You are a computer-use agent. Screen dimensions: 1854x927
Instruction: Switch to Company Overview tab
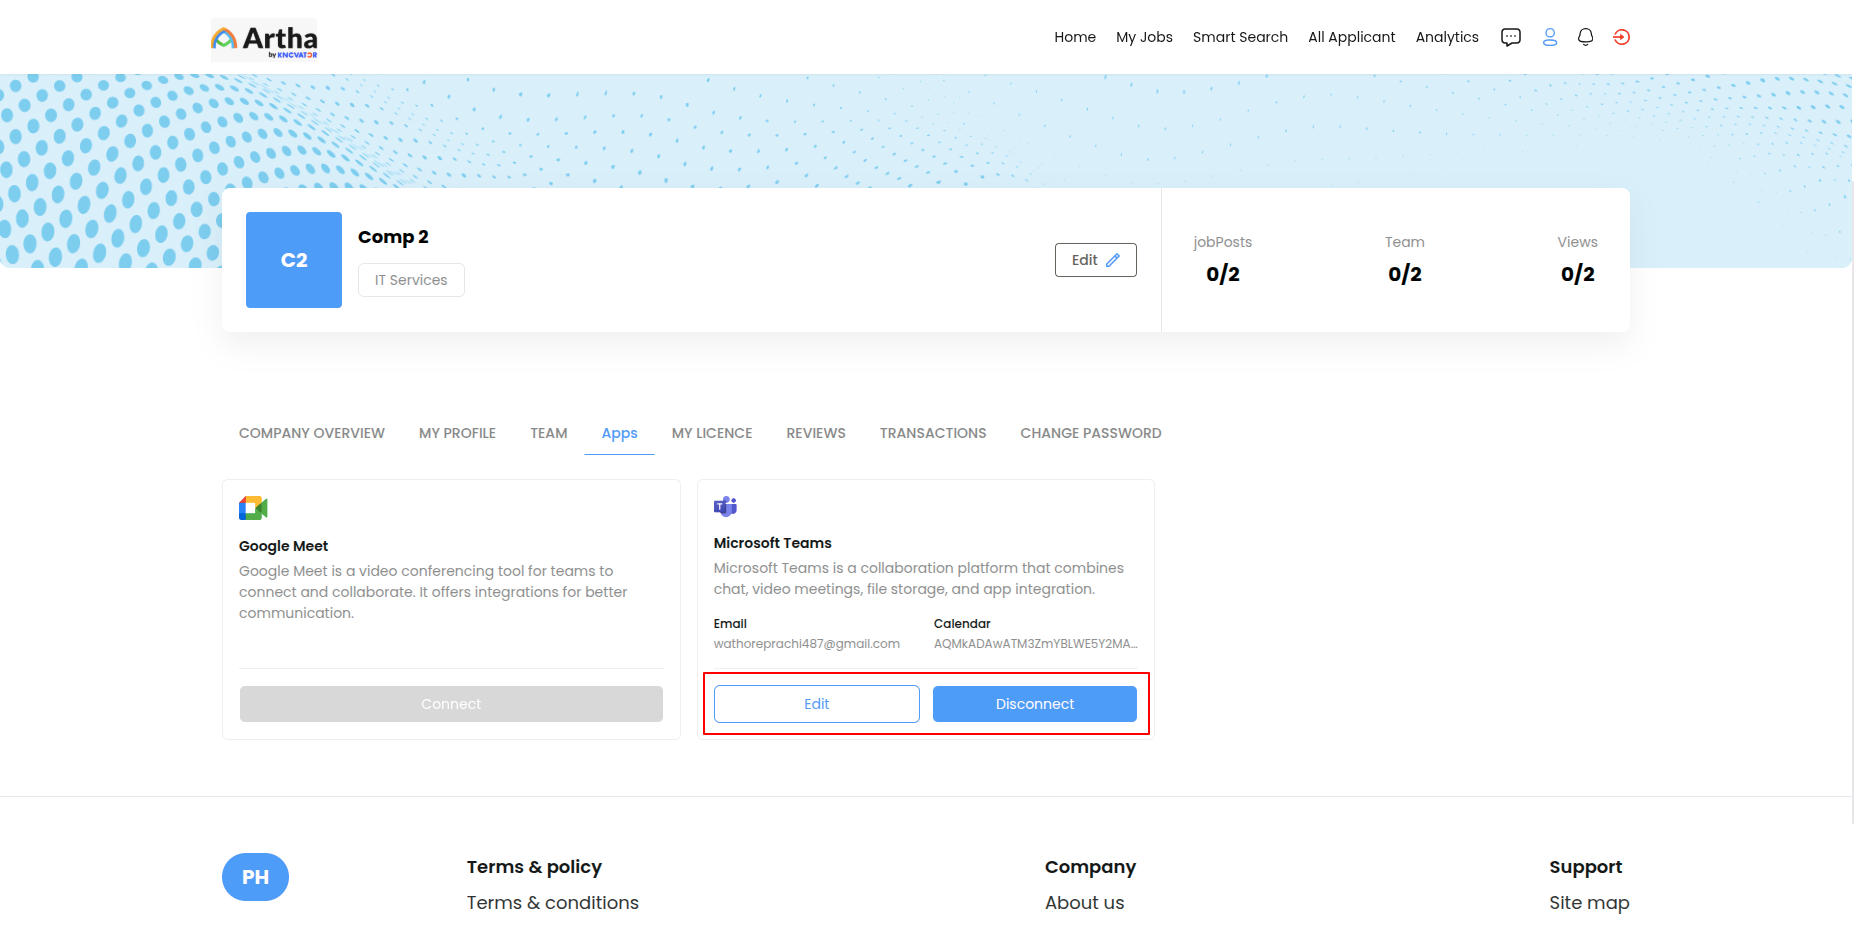pos(312,433)
